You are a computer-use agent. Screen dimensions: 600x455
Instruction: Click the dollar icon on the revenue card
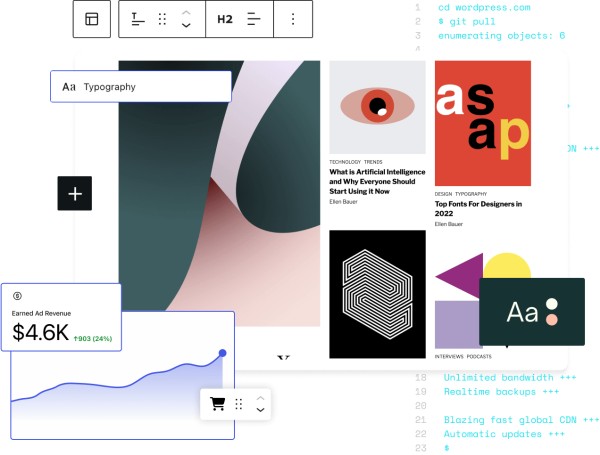[x=17, y=296]
